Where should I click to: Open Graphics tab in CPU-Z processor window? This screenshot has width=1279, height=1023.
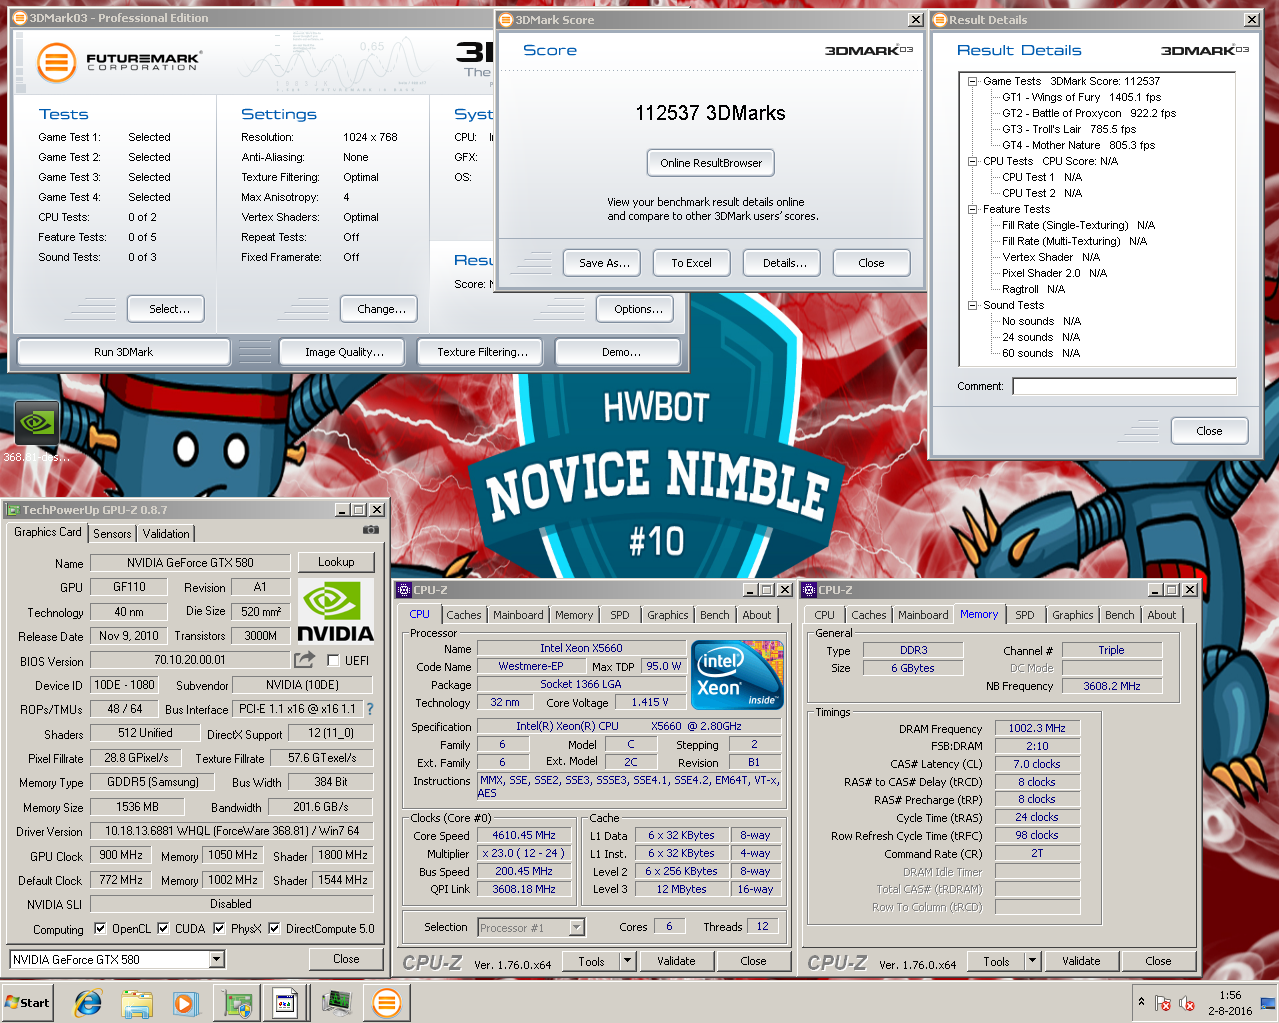[668, 615]
